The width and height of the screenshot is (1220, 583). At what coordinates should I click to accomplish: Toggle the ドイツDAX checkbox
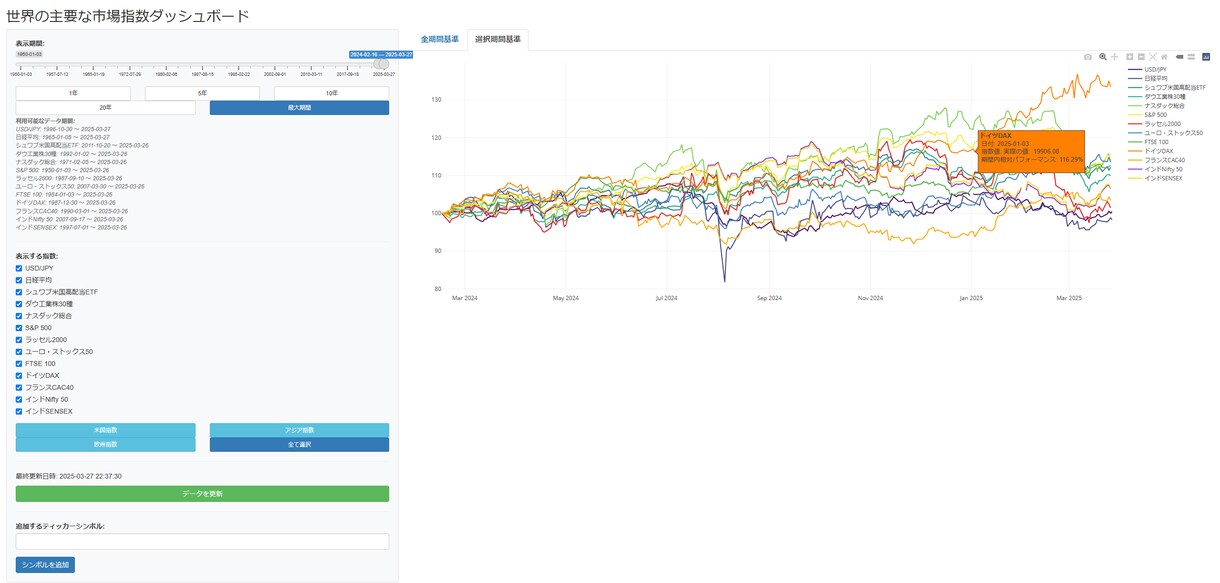click(19, 375)
